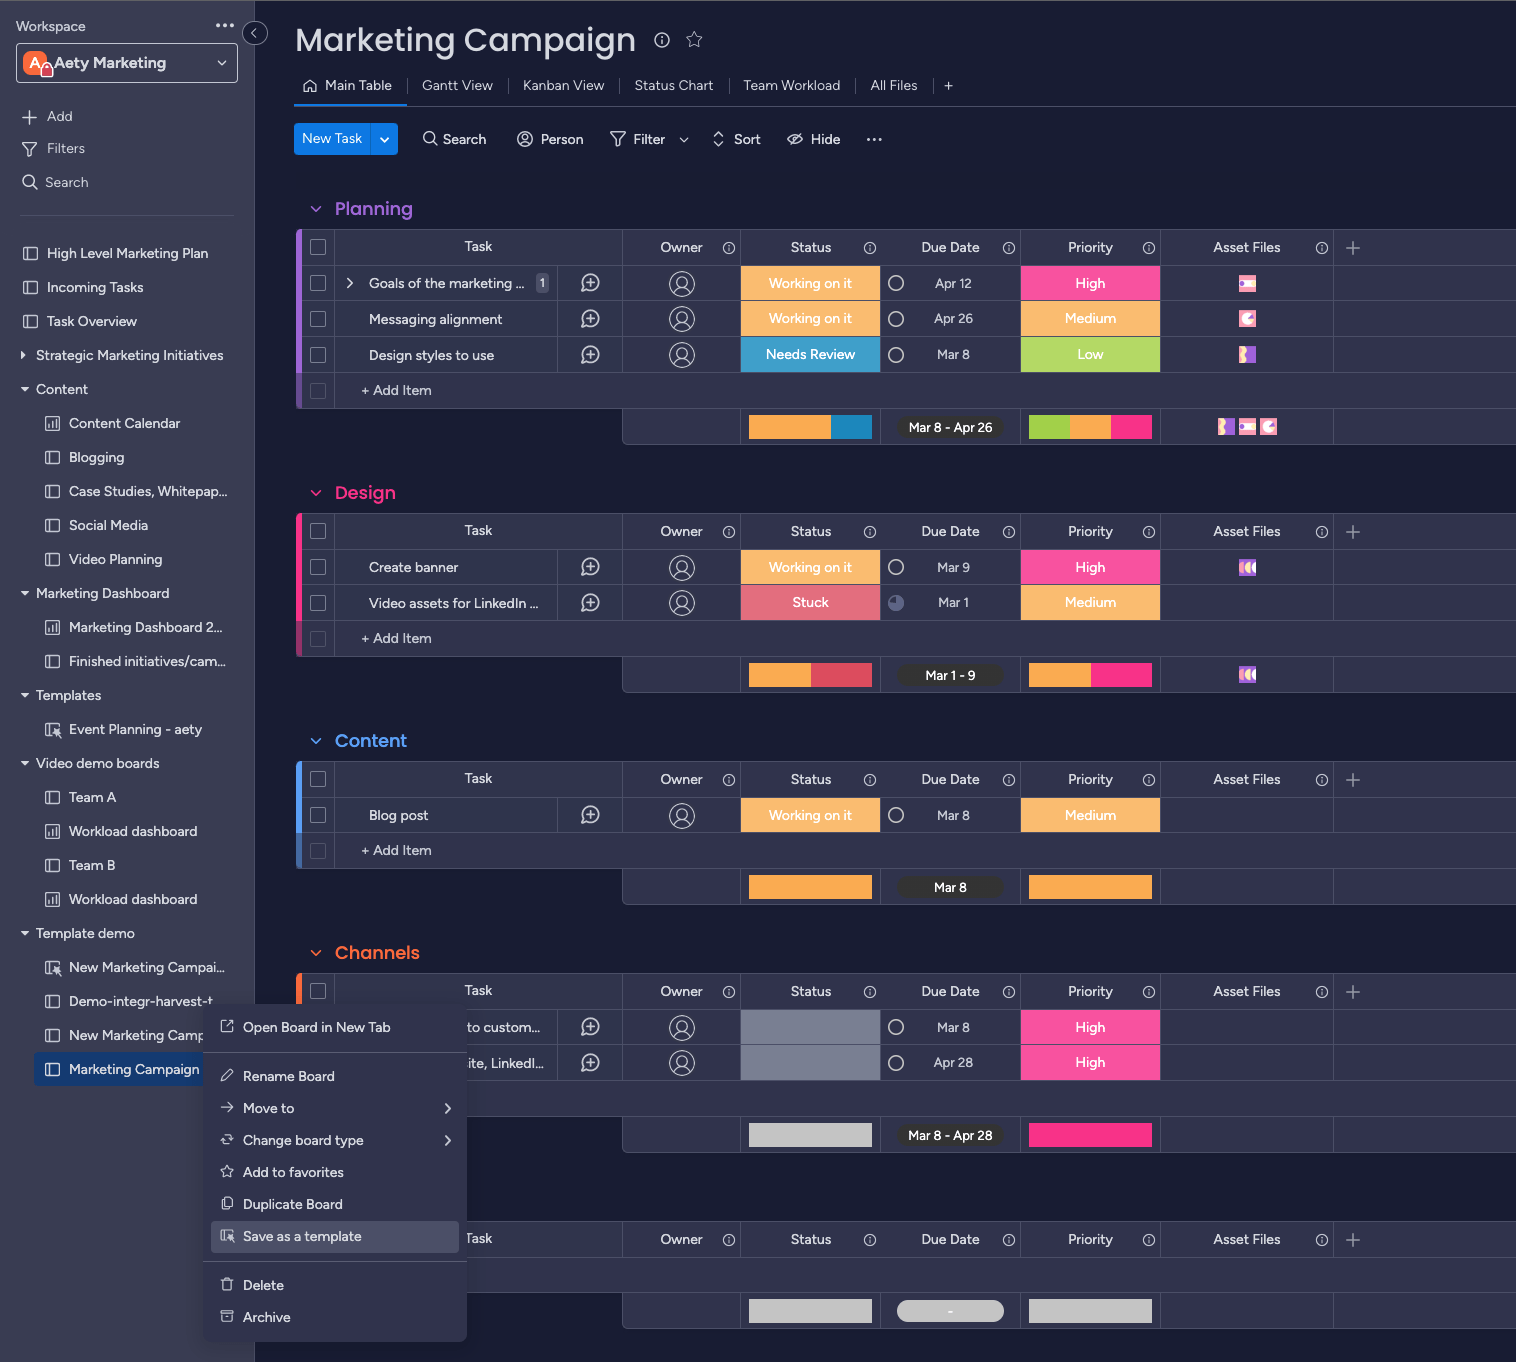Check the Messaging alignment row checkbox
The height and width of the screenshot is (1362, 1516).
318,319
